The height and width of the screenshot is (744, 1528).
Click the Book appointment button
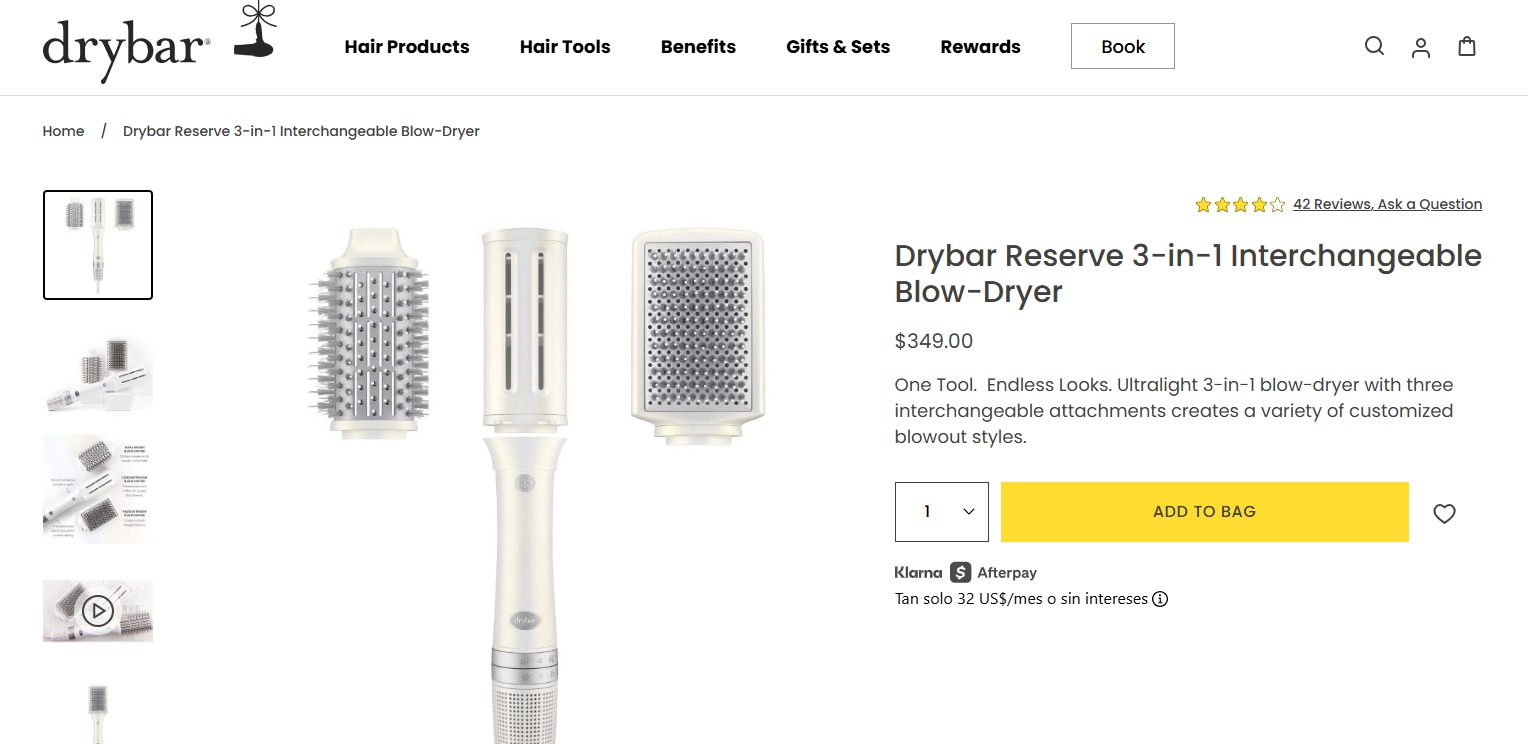tap(1122, 46)
